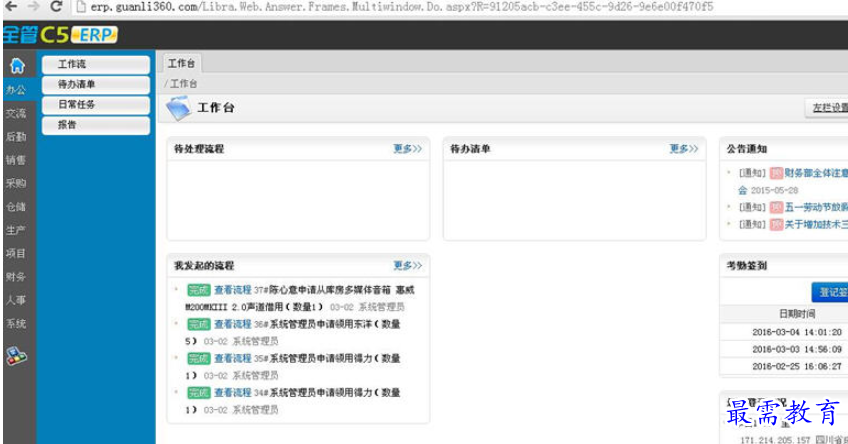Image resolution: width=848 pixels, height=444 pixels.
Task: Open the 关于增加技术 notice
Action: click(x=816, y=224)
